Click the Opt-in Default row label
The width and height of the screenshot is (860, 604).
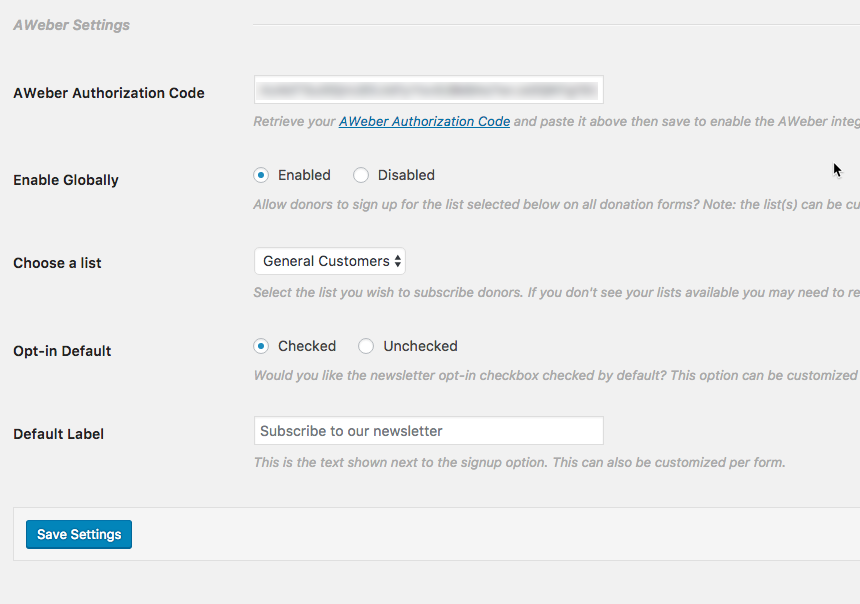click(62, 351)
